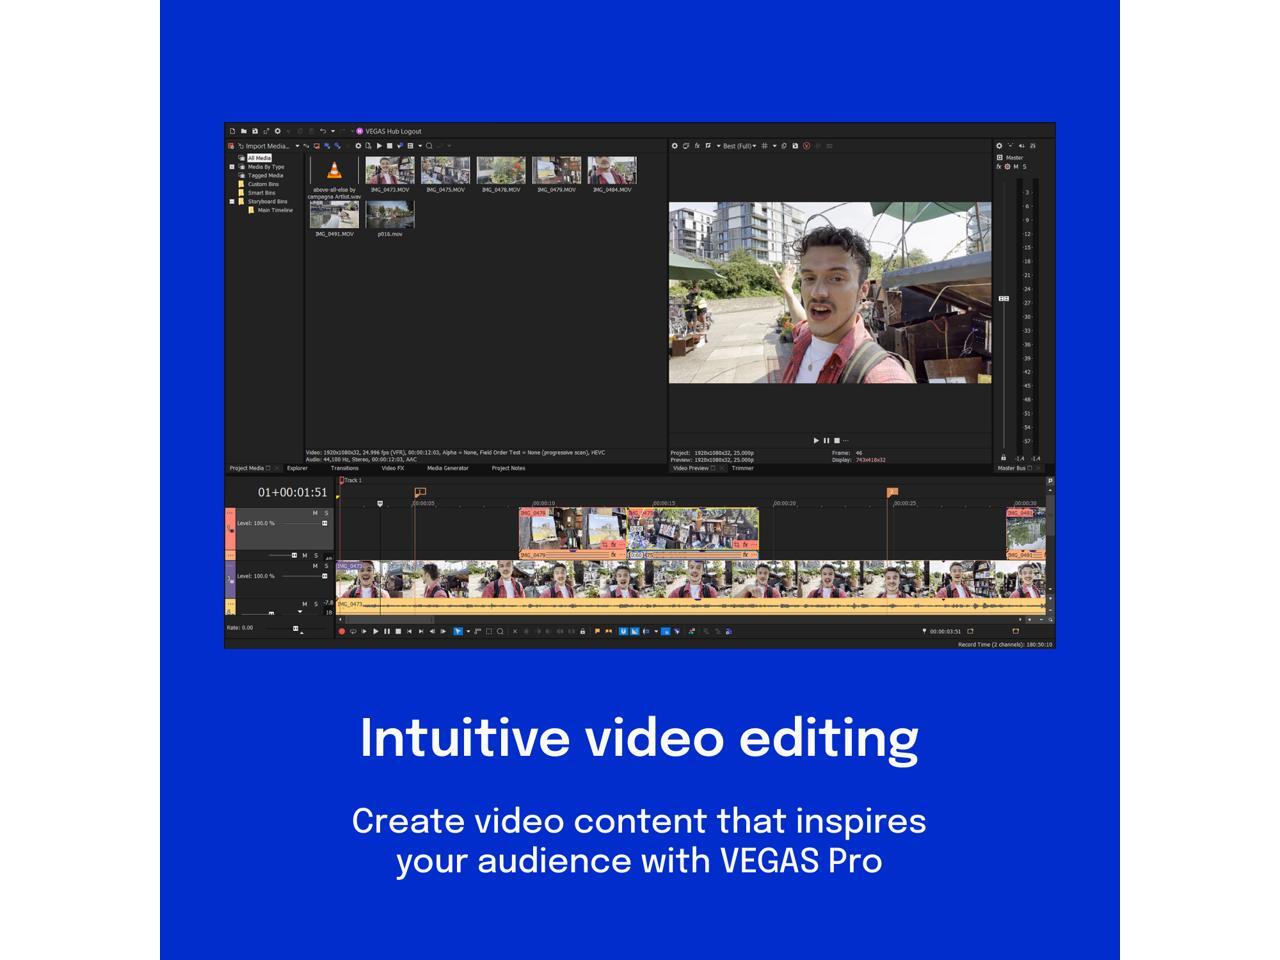The height and width of the screenshot is (960, 1280).
Task: Save snapshot of the preview frame
Action: 795,146
